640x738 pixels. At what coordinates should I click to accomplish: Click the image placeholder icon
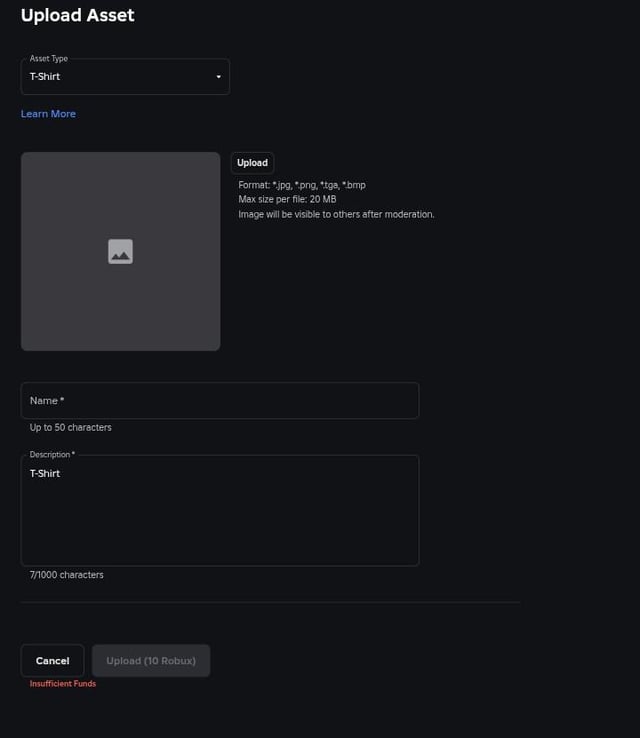click(120, 252)
